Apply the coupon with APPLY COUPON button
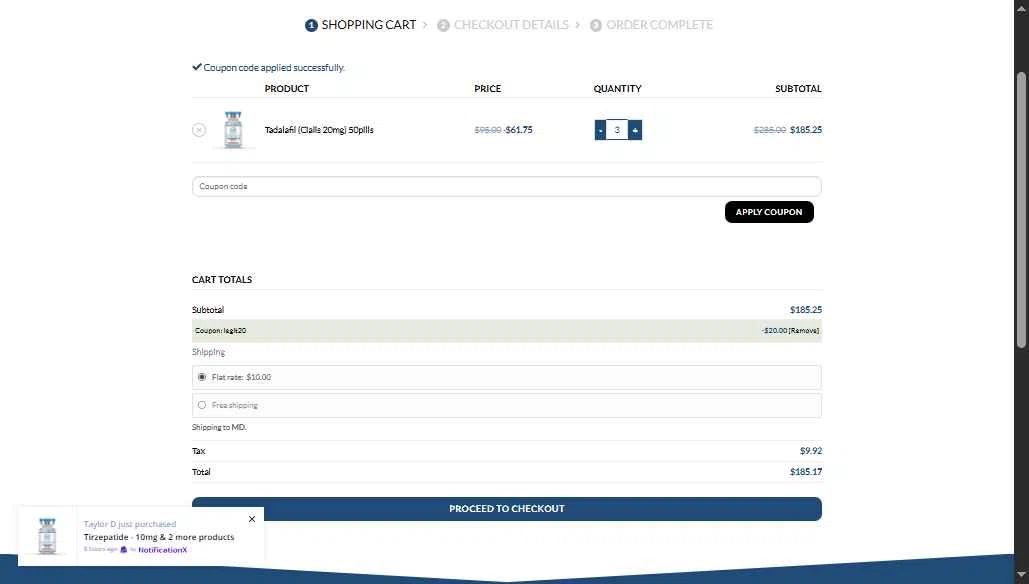Screen dimensions: 1029x584 click(x=769, y=212)
